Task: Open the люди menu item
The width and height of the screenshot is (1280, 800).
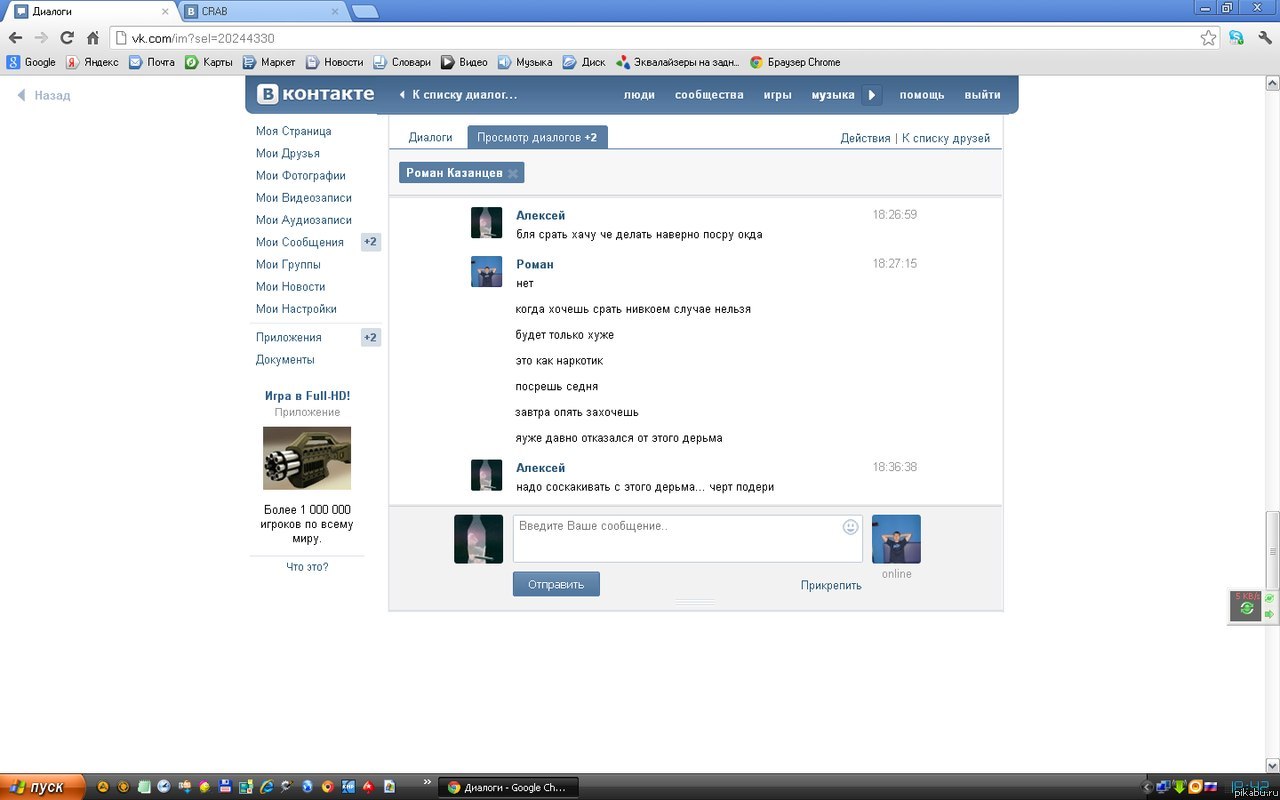Action: point(639,95)
